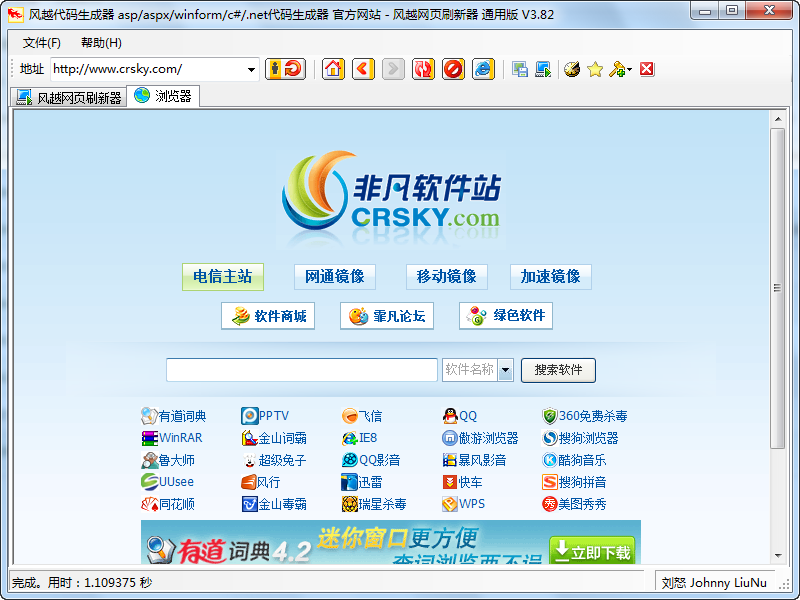Open the 帮助(H) menu
Image resolution: width=800 pixels, height=600 pixels.
click(101, 43)
